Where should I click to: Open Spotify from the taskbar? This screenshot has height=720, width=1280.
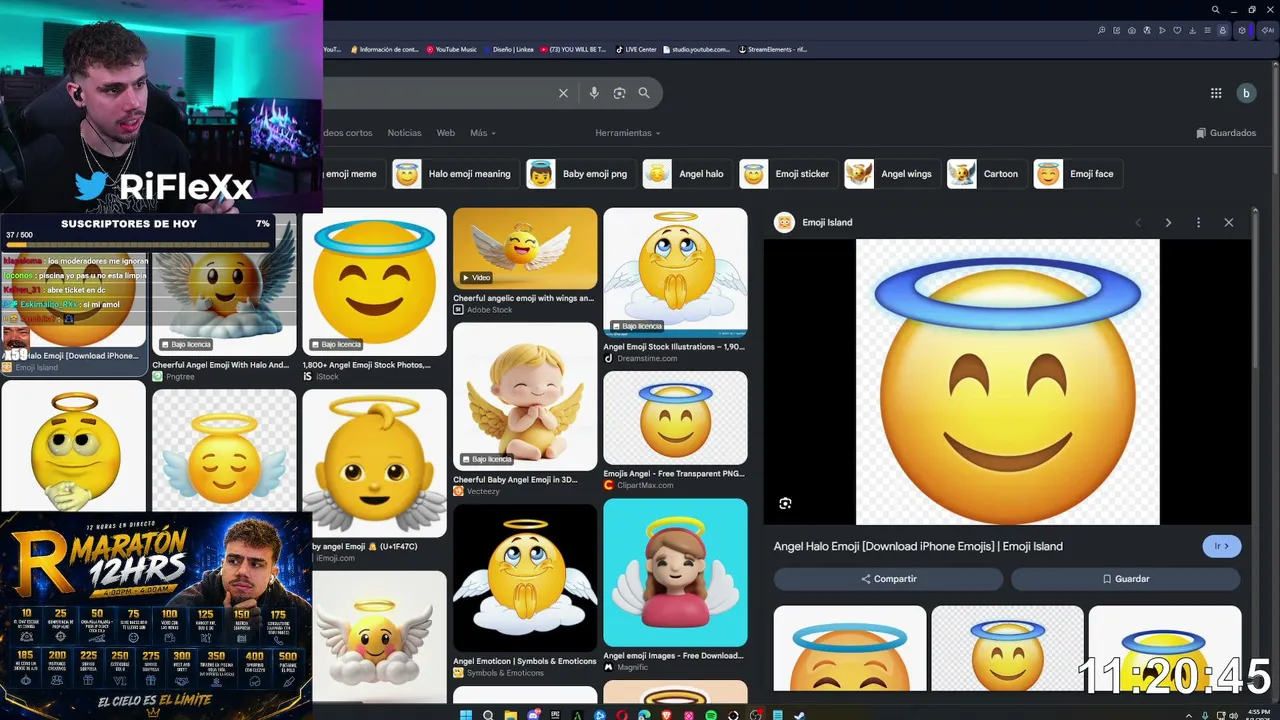(x=711, y=715)
